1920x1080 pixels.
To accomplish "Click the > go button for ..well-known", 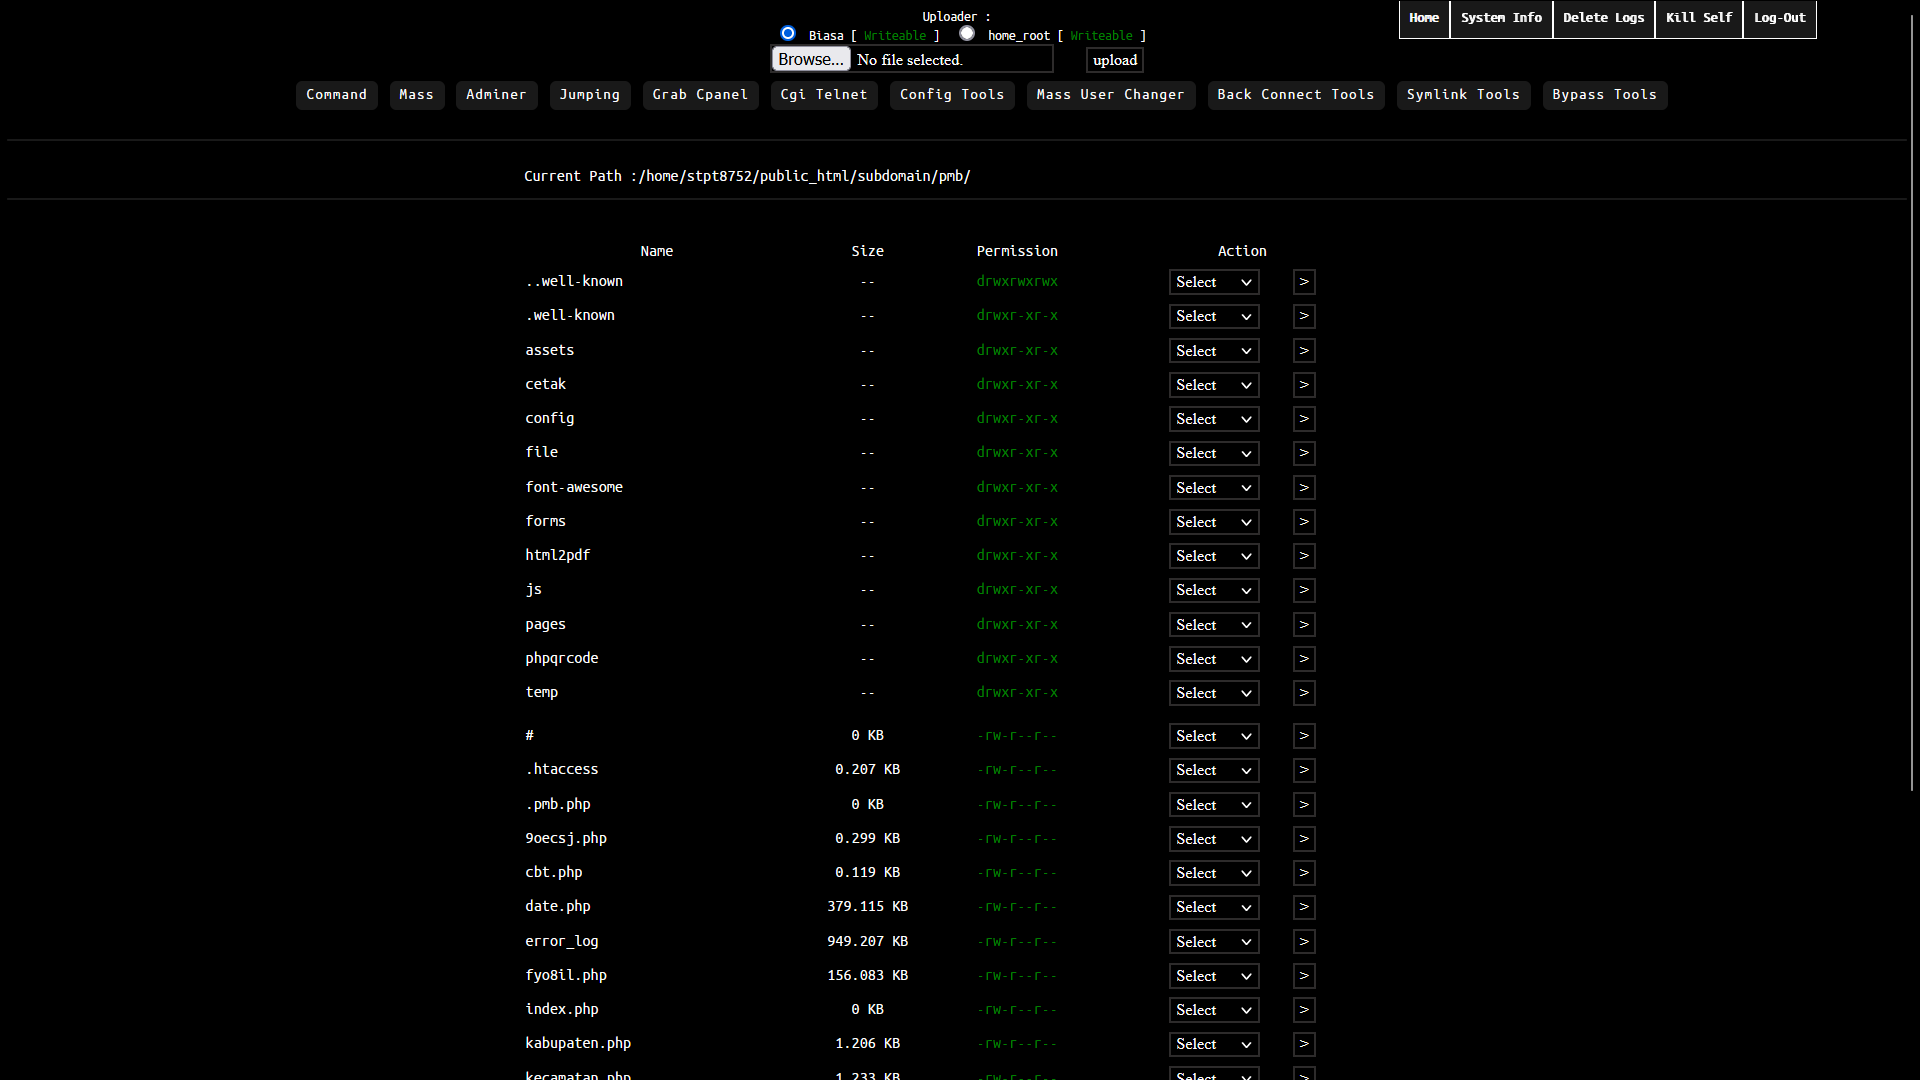I will pyautogui.click(x=1304, y=282).
